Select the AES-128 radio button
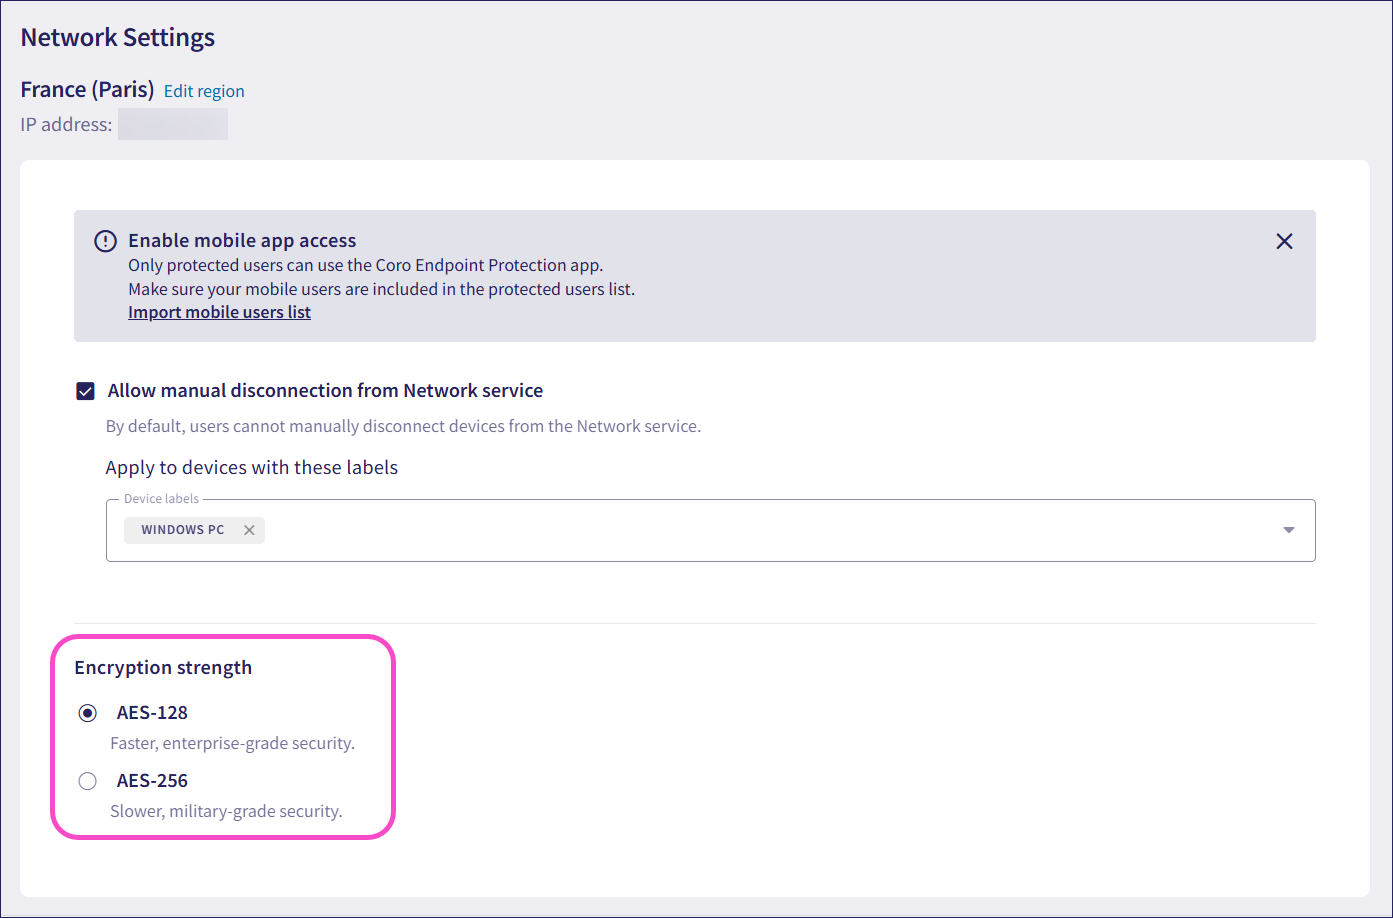1393x918 pixels. pyautogui.click(x=88, y=713)
